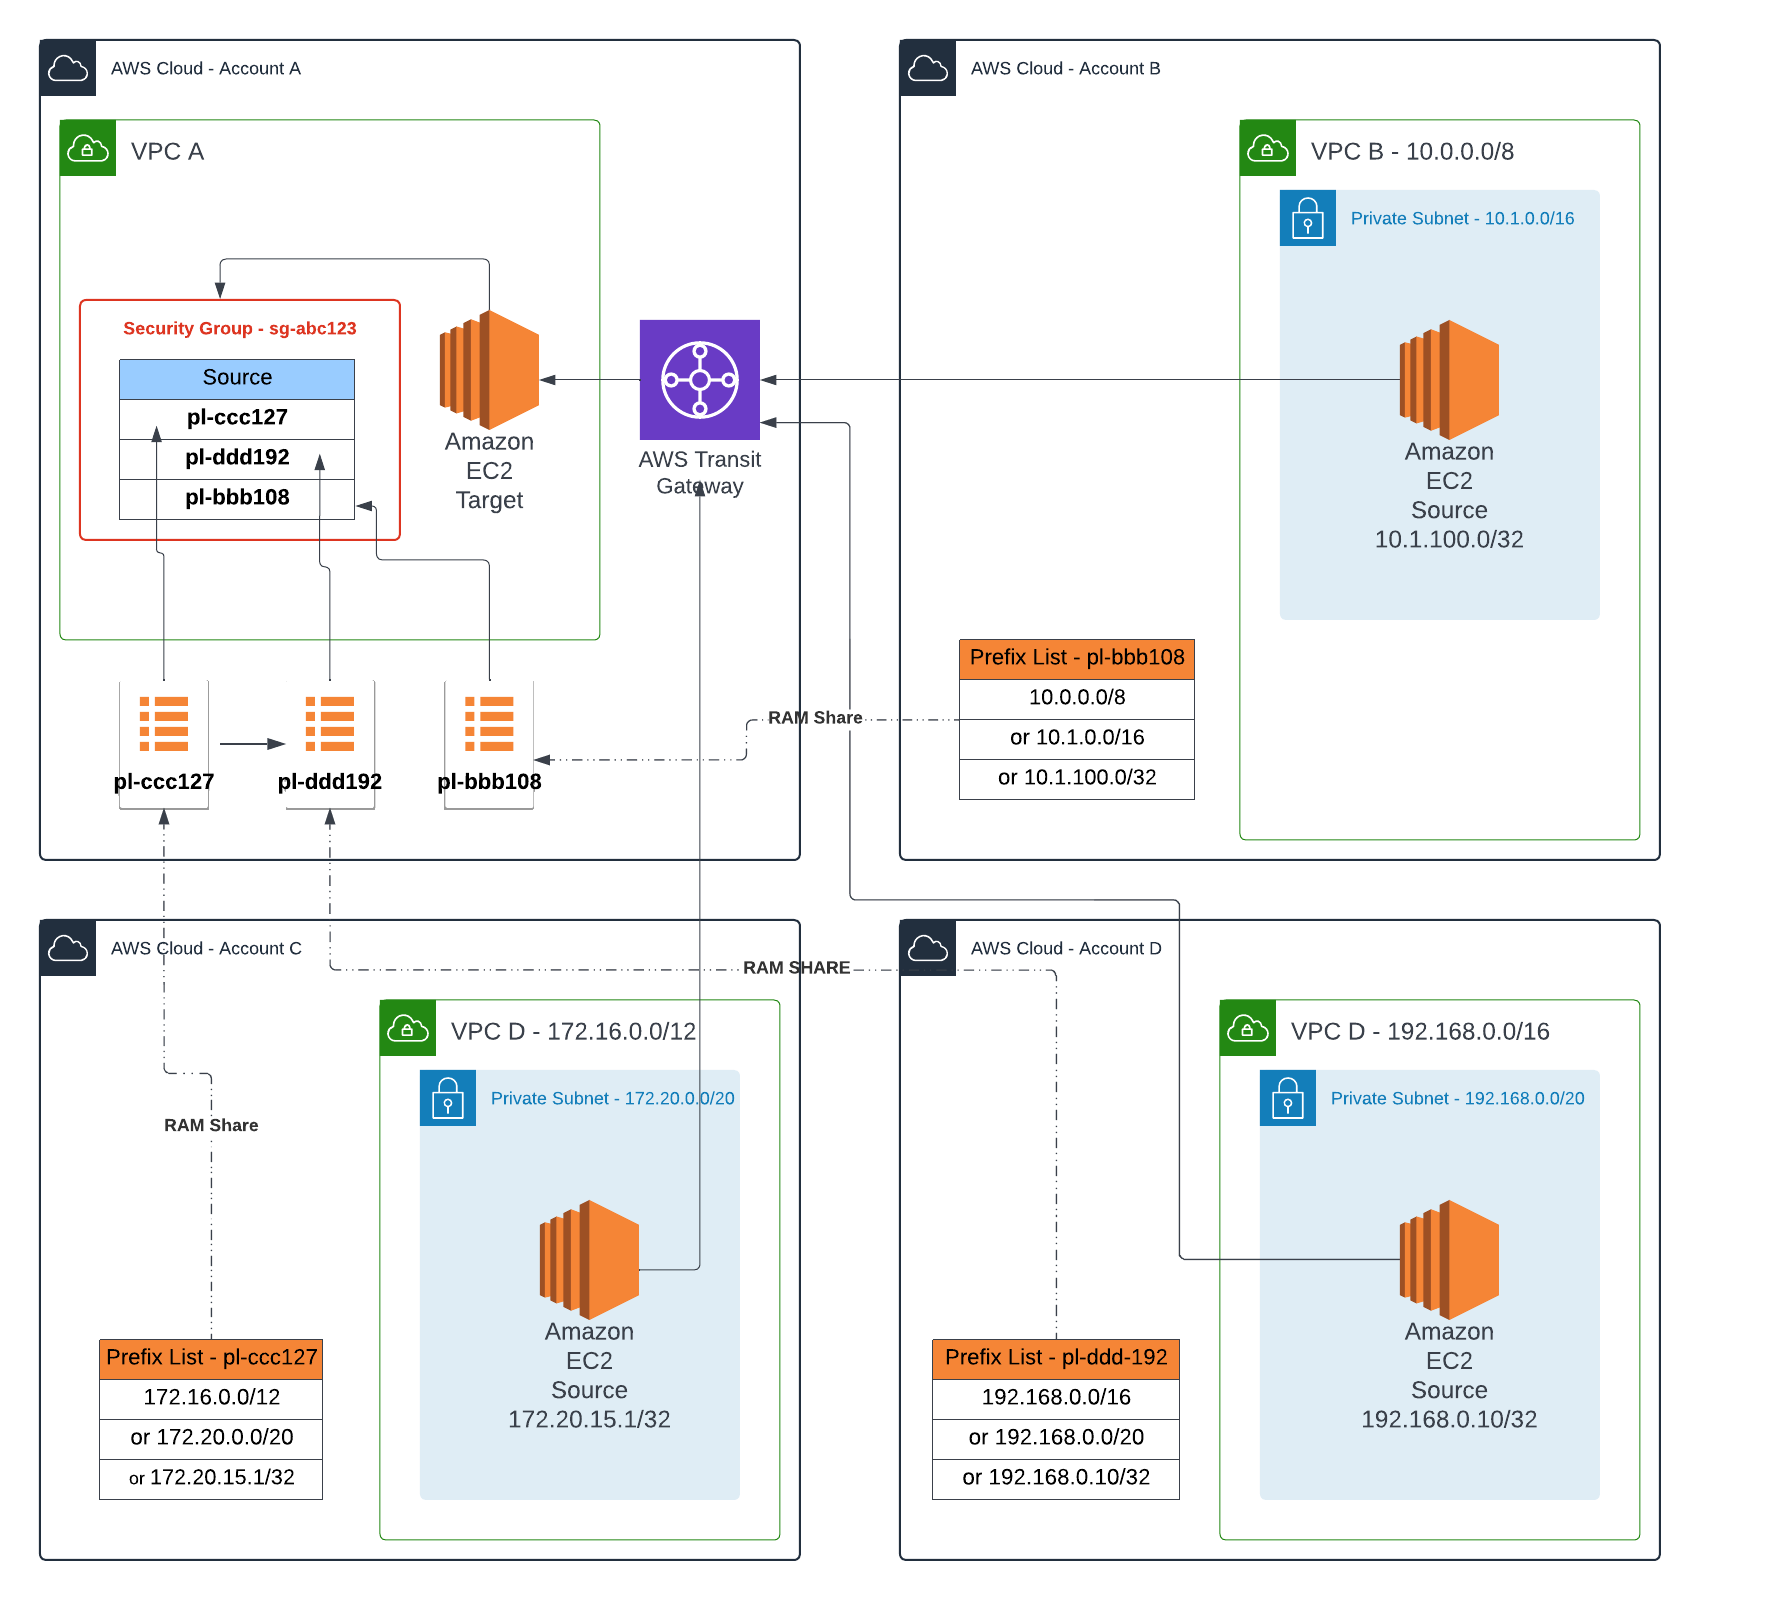This screenshot has width=1772, height=1600.
Task: Click the 'VPC D - 192.168.0.0/16' label
Action: tap(1420, 1031)
